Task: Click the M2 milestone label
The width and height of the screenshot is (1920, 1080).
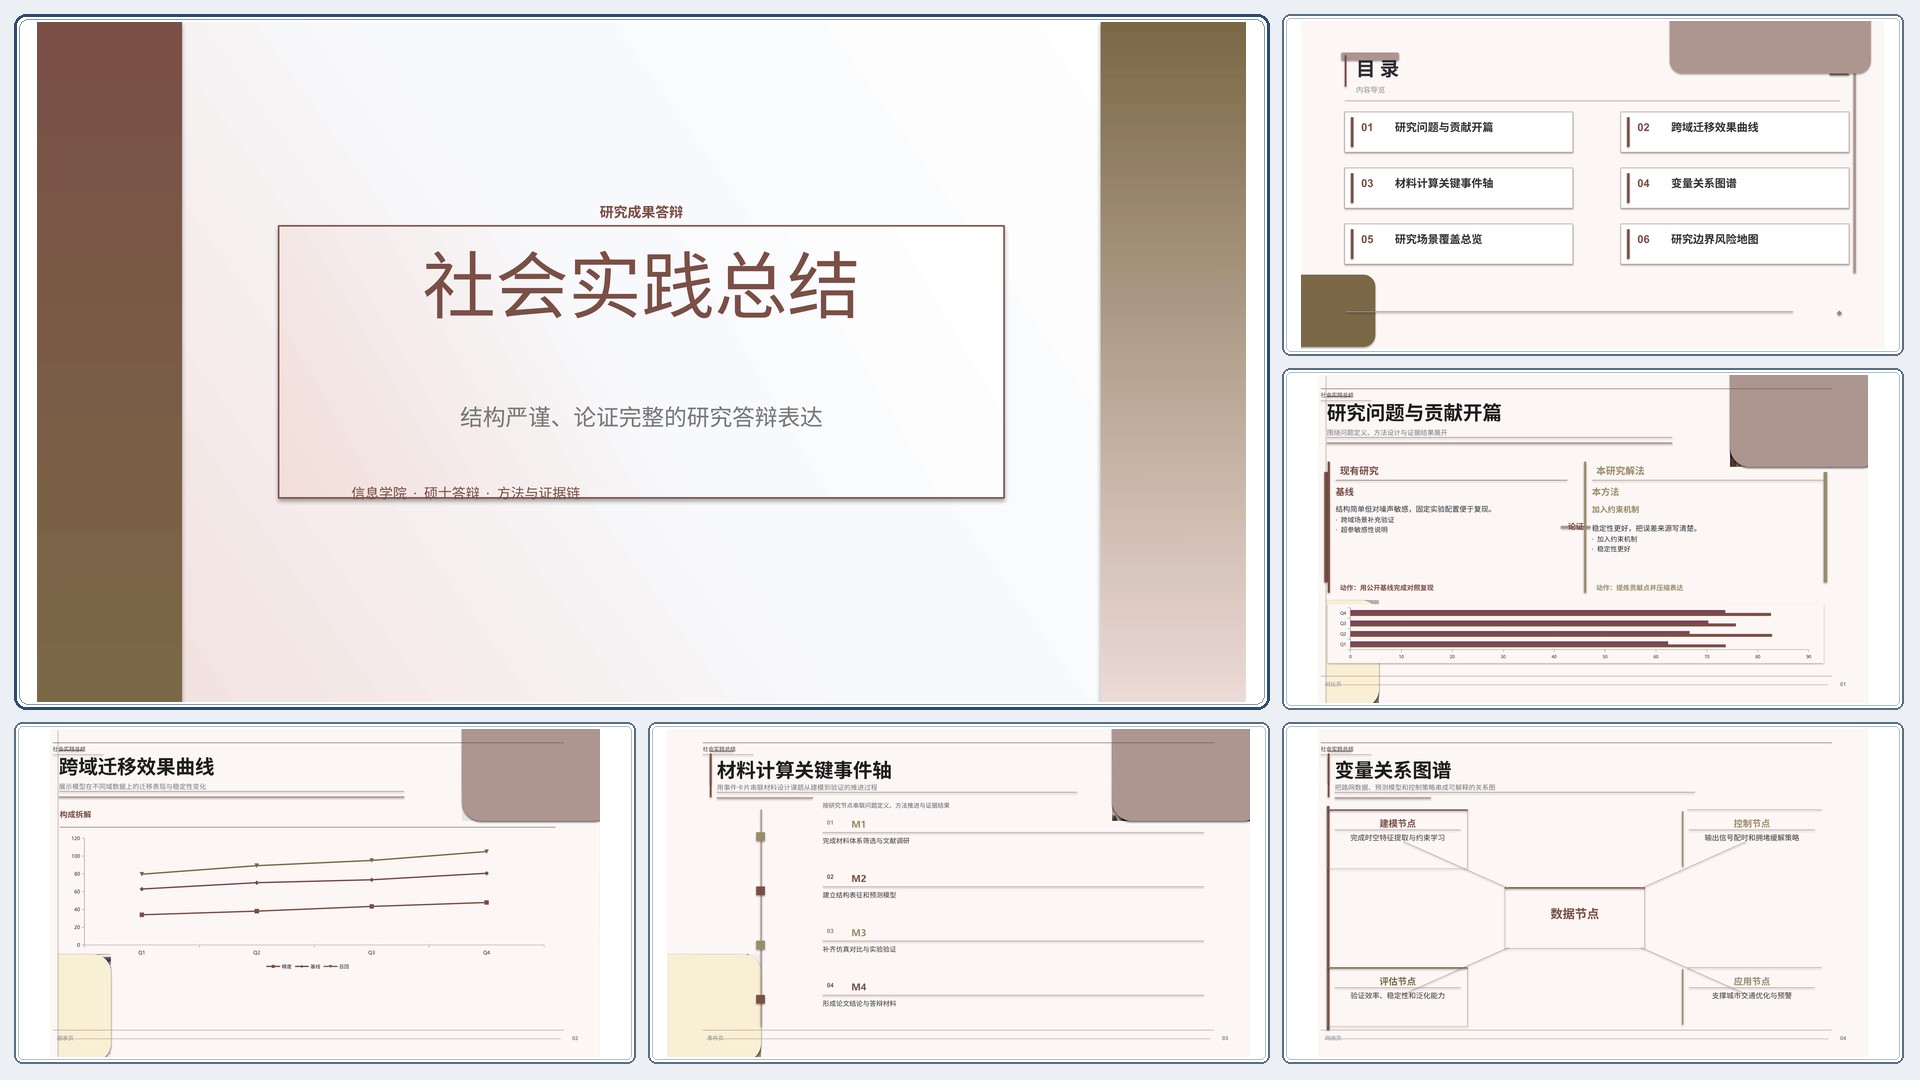Action: pyautogui.click(x=858, y=879)
